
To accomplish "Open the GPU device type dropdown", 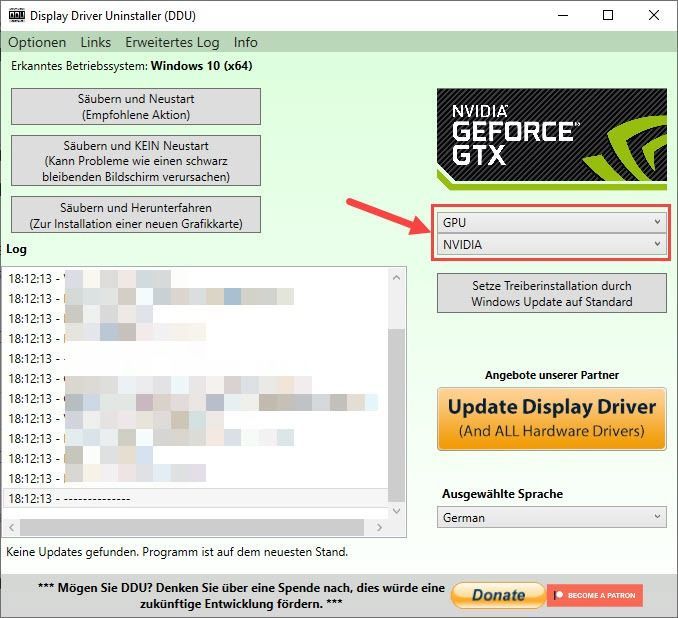I will pos(552,222).
